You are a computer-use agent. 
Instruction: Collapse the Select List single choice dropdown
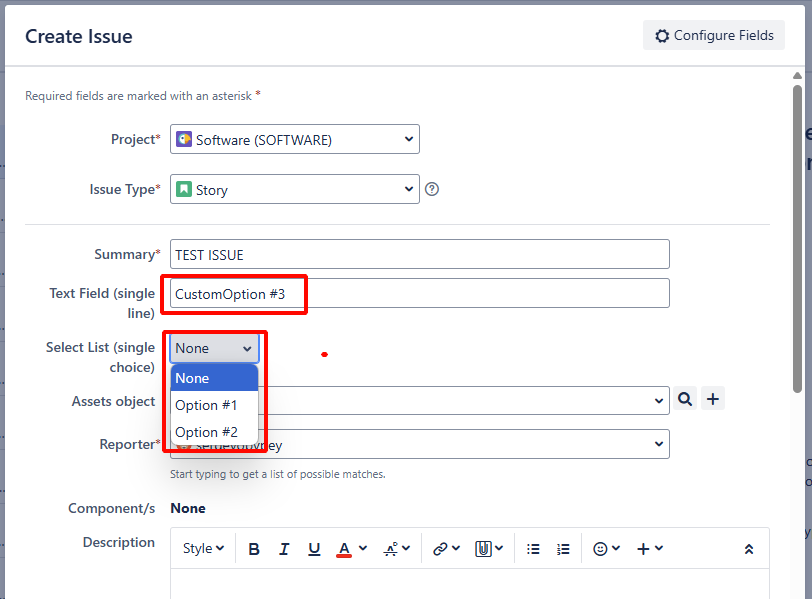(214, 348)
